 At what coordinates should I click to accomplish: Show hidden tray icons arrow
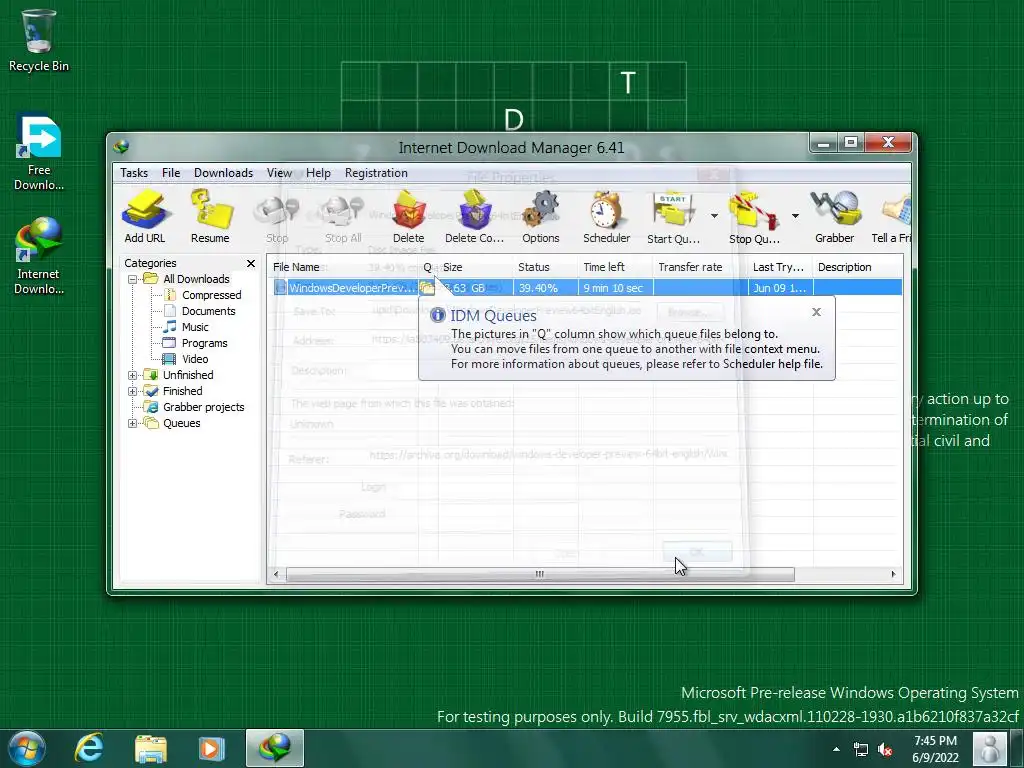pos(837,749)
